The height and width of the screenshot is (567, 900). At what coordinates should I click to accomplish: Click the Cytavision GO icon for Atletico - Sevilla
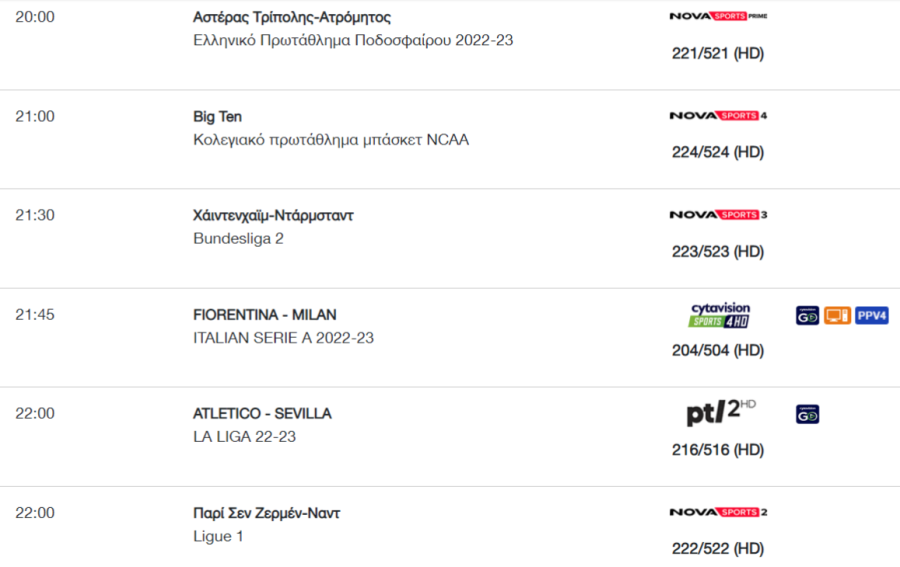coord(807,414)
